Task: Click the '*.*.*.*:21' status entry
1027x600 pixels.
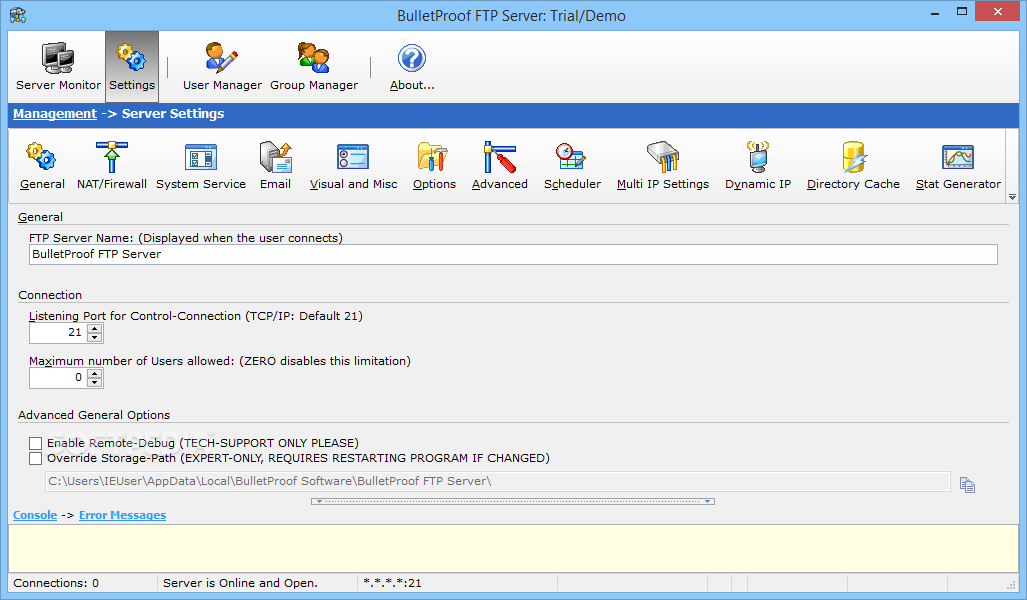Action: (392, 583)
